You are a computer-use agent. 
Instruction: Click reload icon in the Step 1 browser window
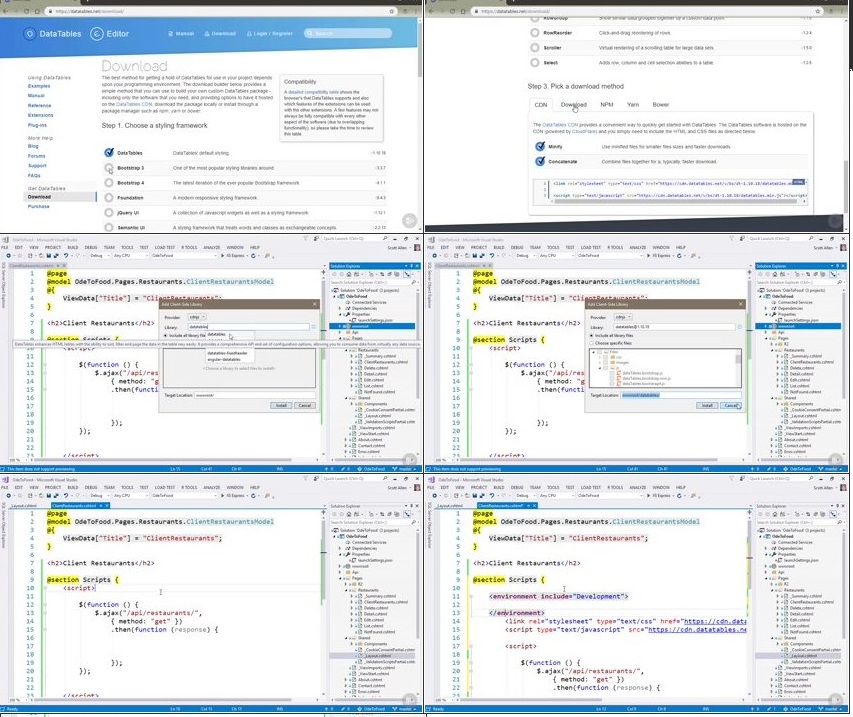pyautogui.click(x=27, y=11)
